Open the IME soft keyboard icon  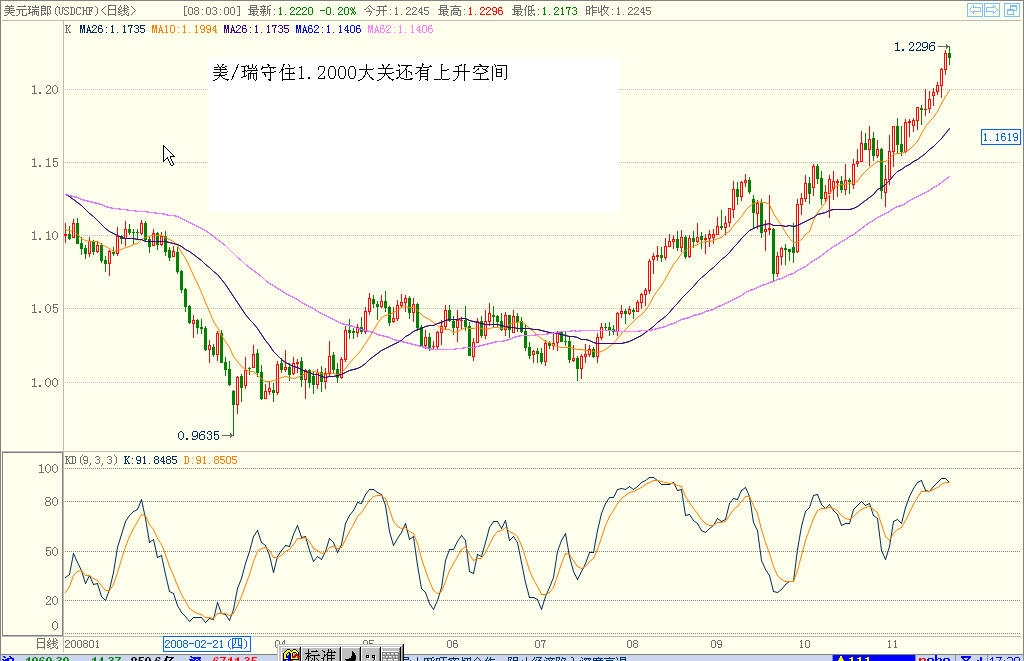pyautogui.click(x=390, y=655)
